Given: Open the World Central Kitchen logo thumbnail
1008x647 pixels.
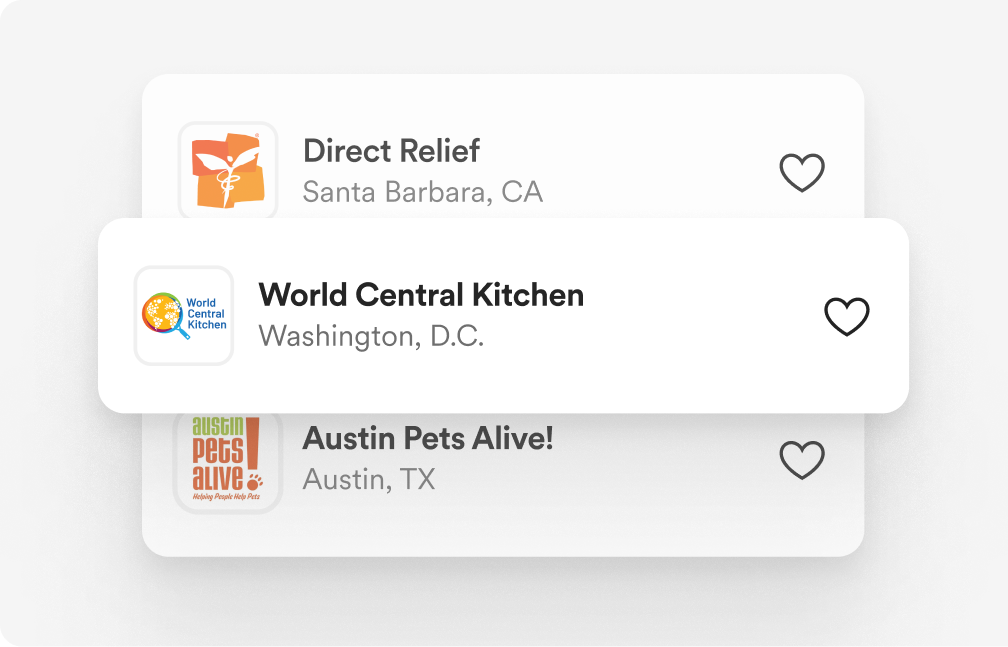Looking at the screenshot, I should (x=184, y=315).
